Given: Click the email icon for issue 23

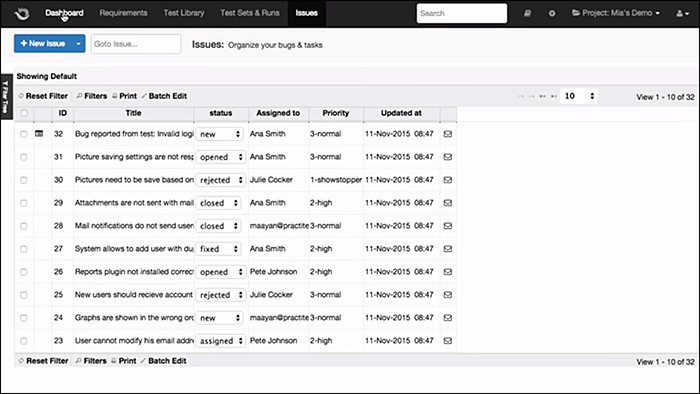Looking at the screenshot, I should 448,341.
